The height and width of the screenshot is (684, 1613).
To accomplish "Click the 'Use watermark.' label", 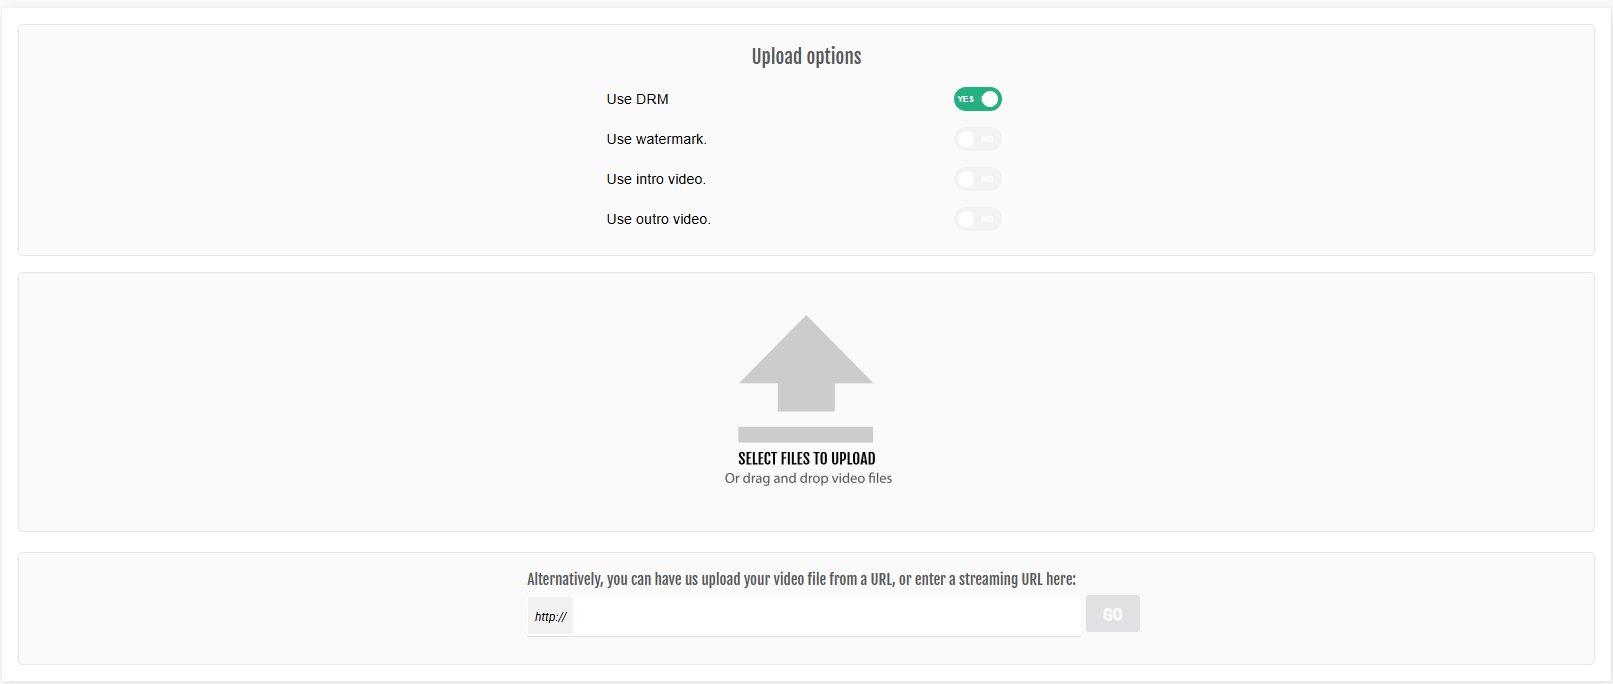I will (x=656, y=139).
